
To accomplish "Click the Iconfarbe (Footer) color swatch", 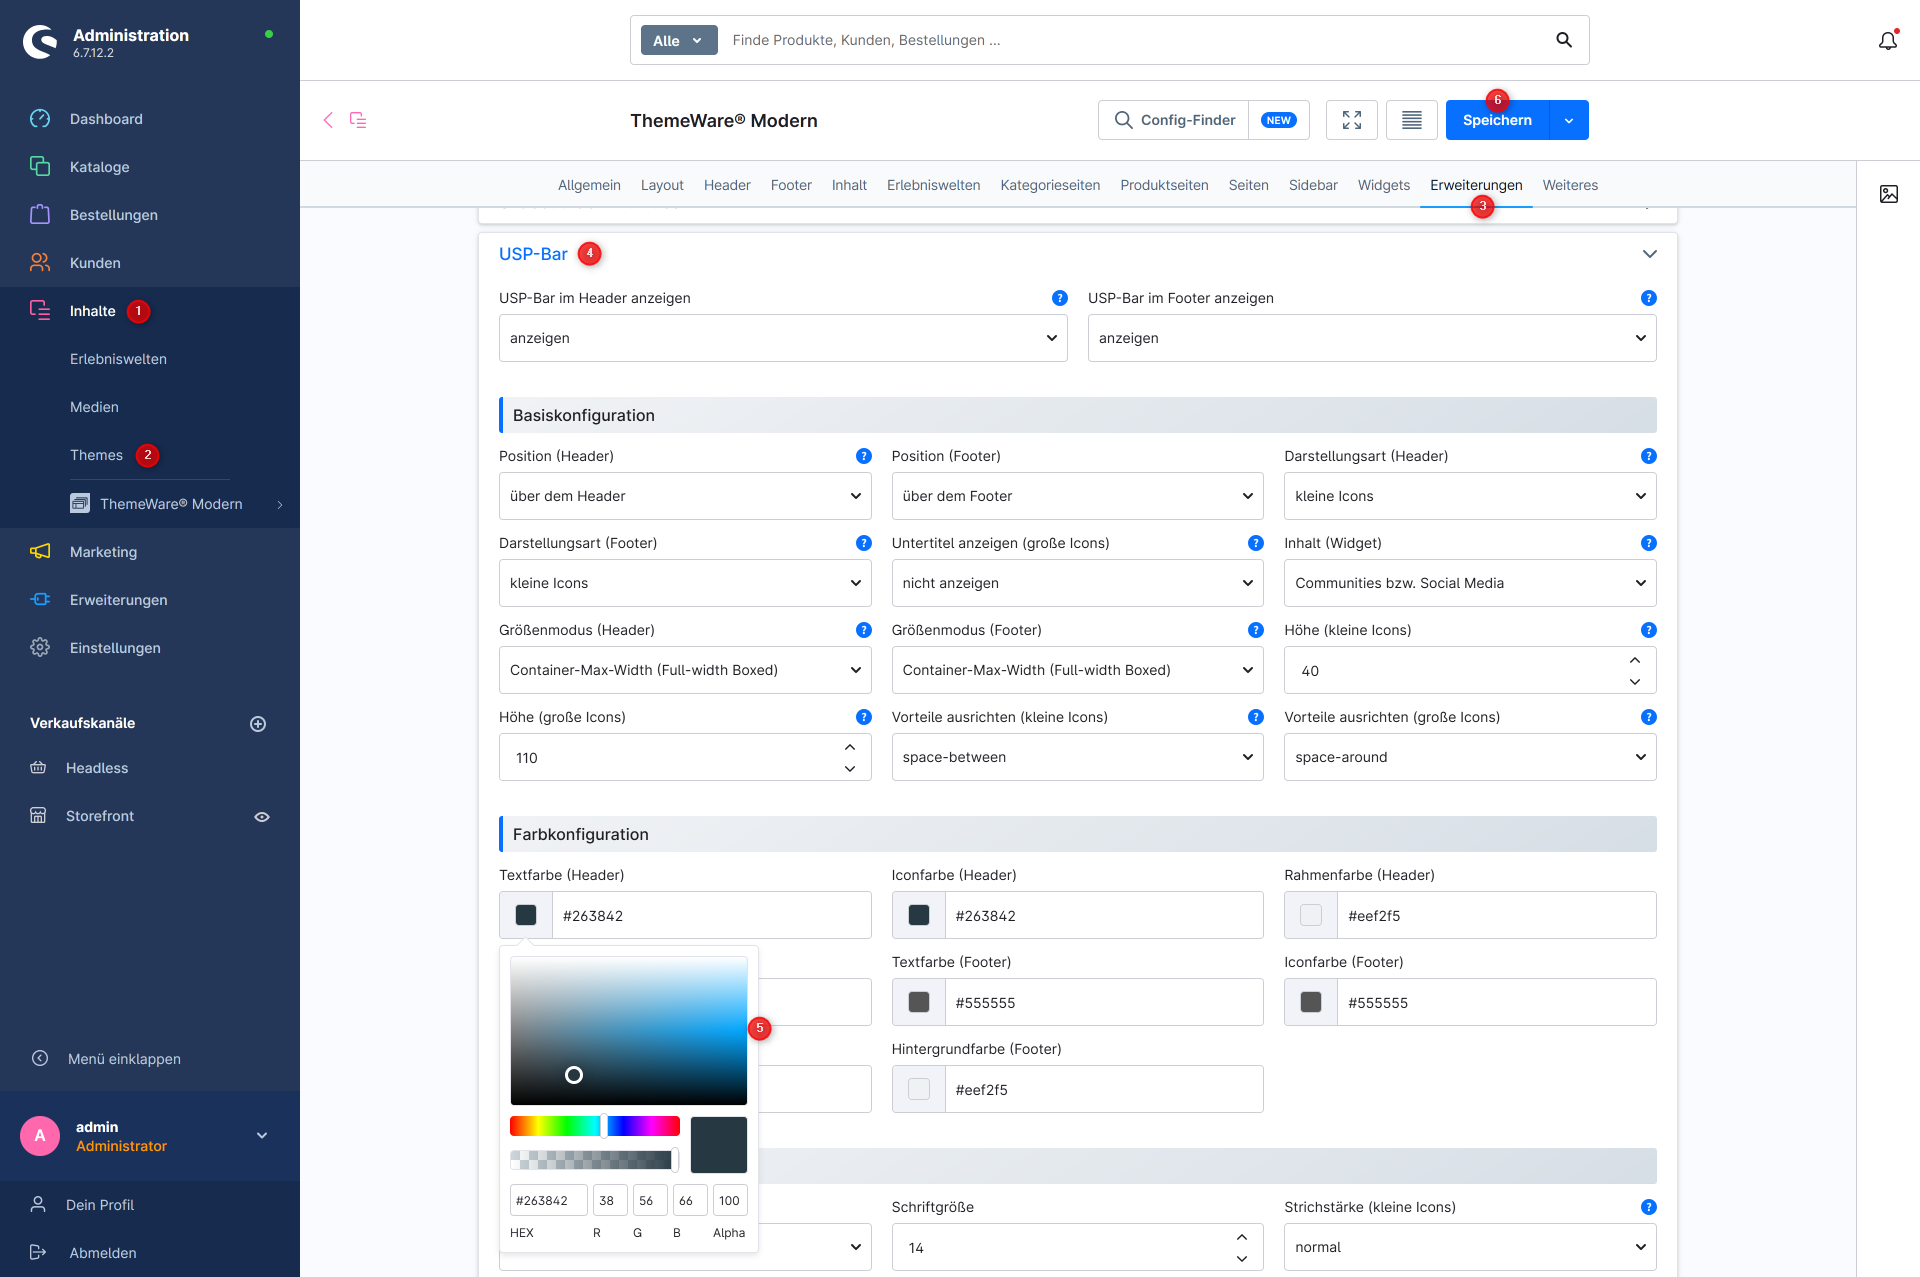I will tap(1311, 1002).
